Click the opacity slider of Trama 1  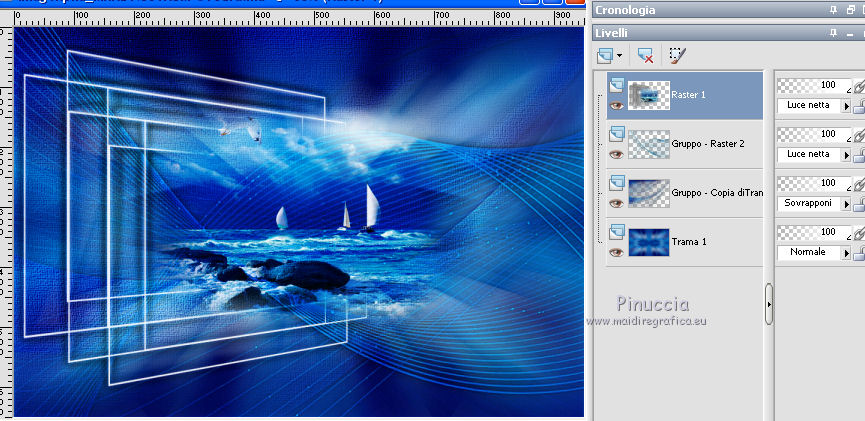point(814,233)
